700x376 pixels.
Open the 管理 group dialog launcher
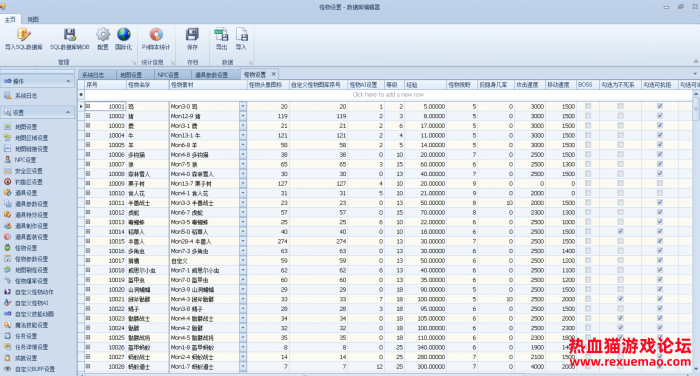pos(133,63)
